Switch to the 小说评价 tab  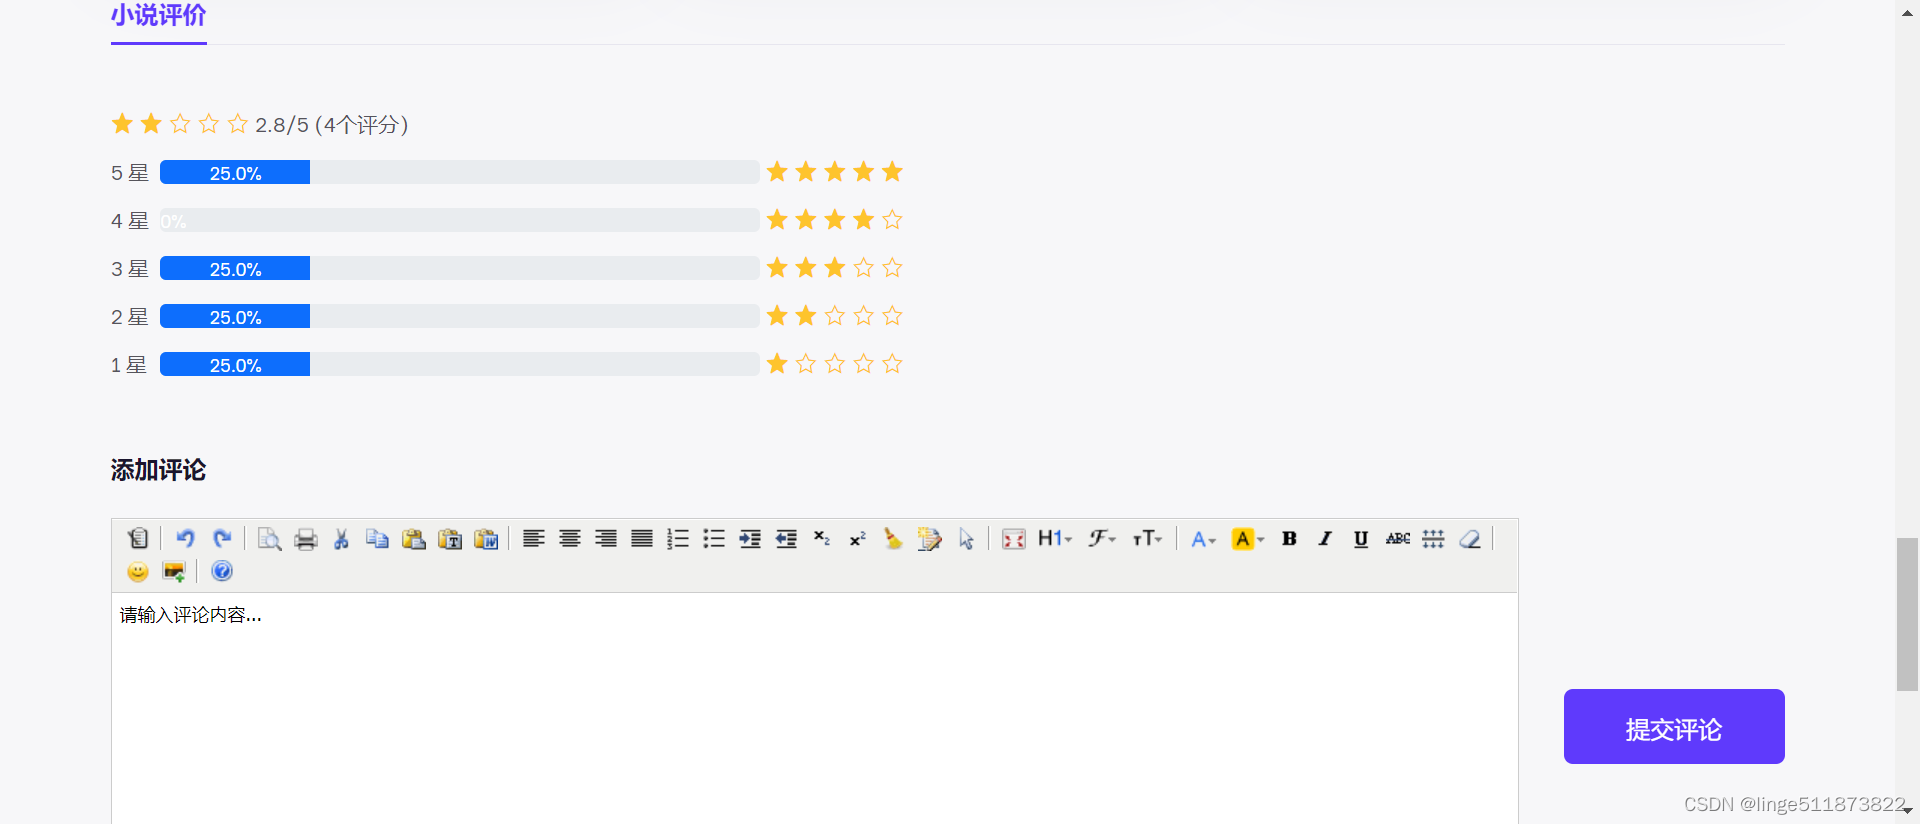tap(158, 16)
